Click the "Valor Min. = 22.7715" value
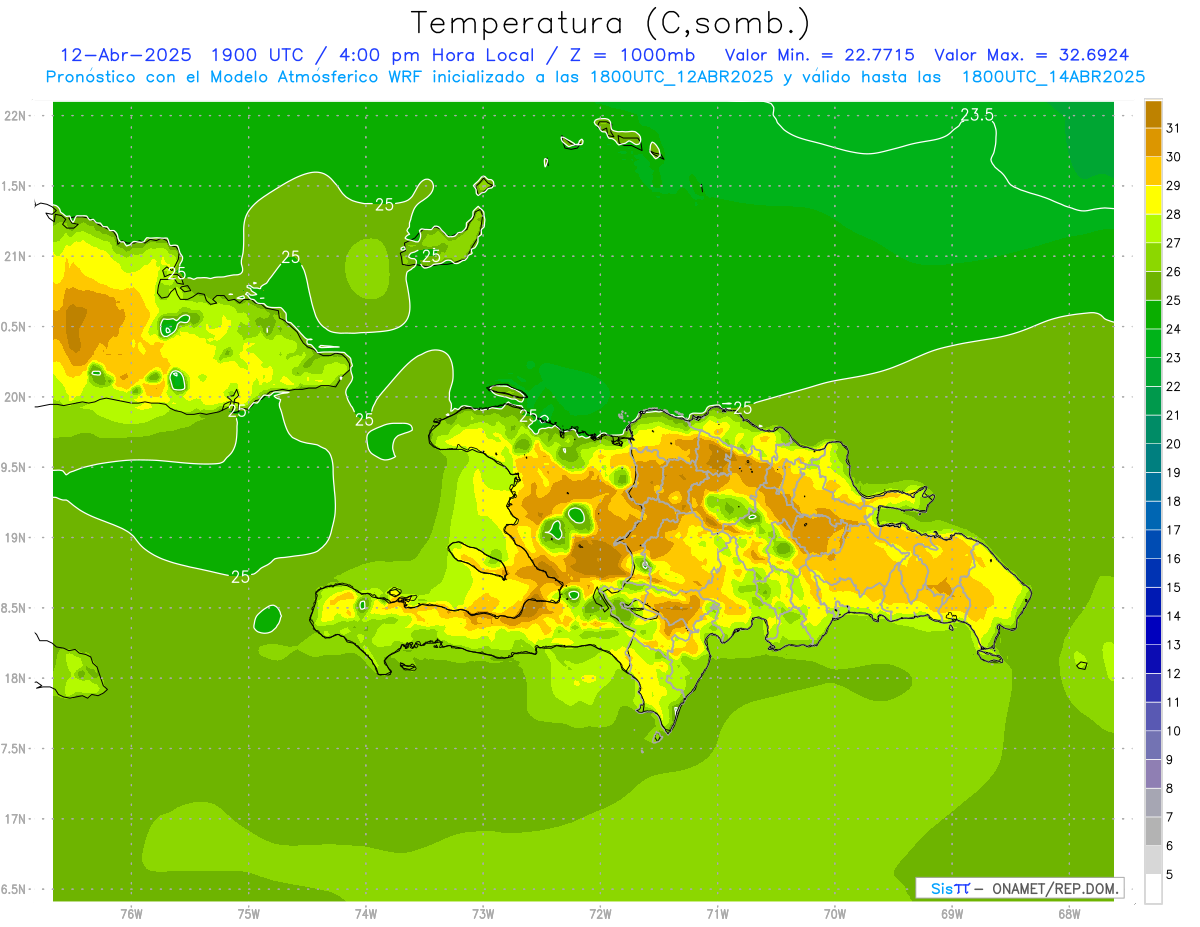Viewport: 1200px width, 927px height. [820, 55]
